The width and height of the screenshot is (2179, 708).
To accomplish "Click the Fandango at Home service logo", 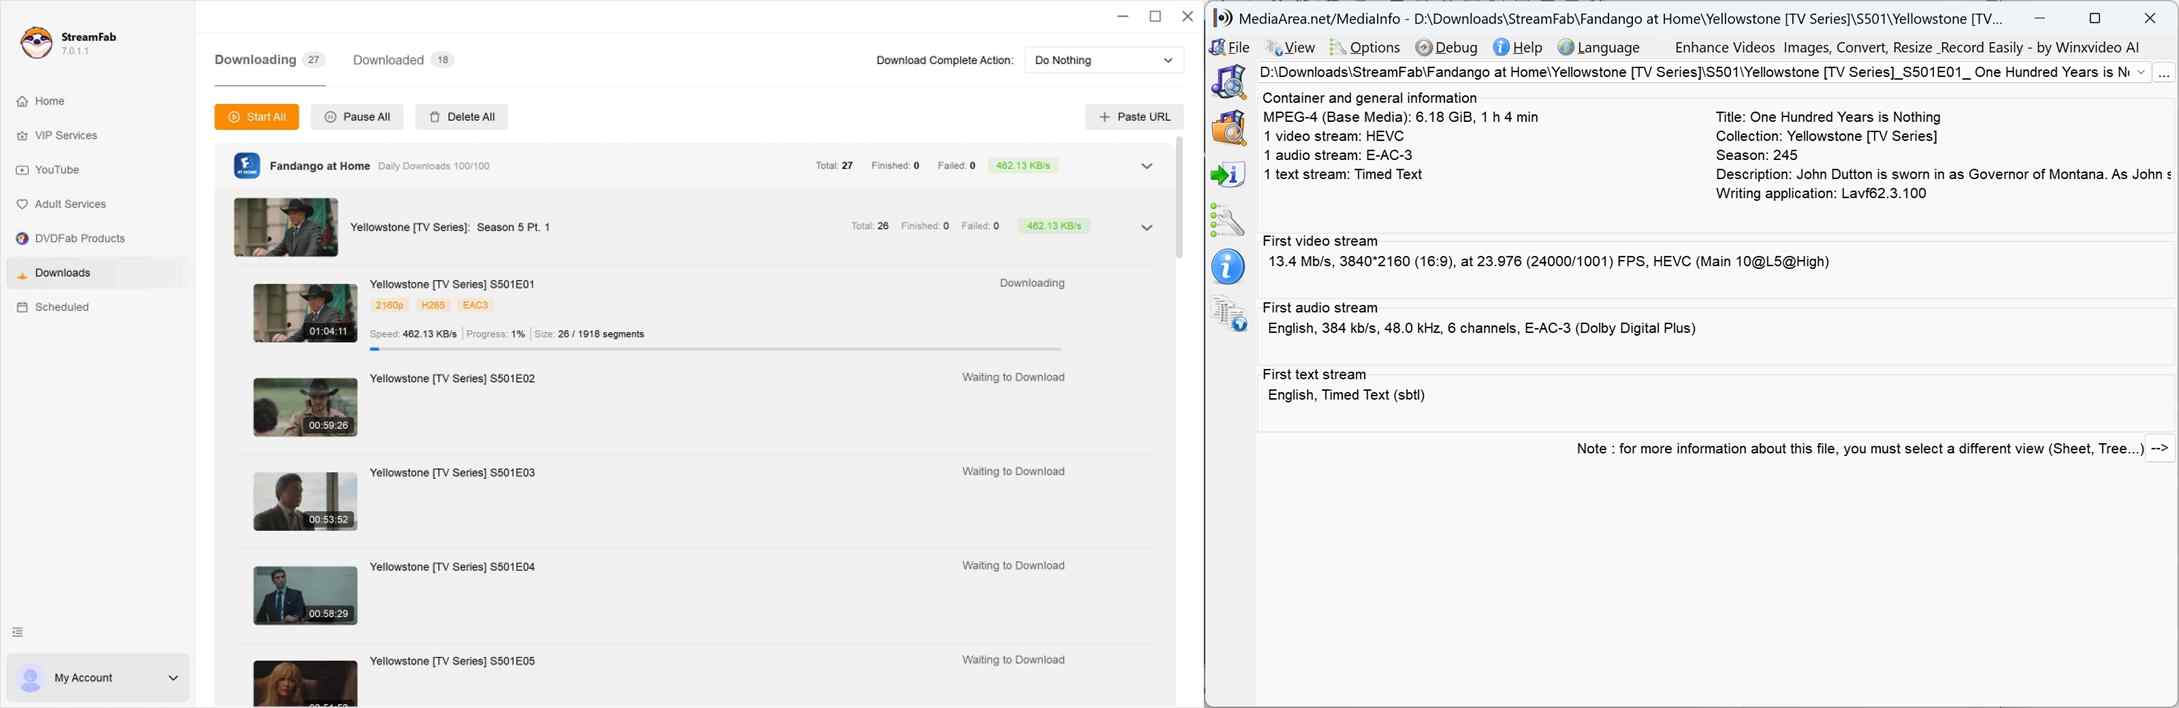I will pos(247,166).
